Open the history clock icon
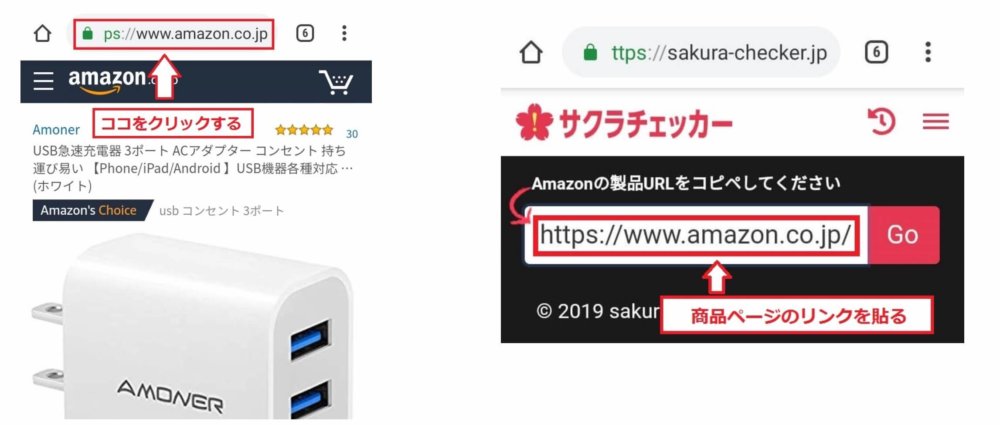 [882, 121]
